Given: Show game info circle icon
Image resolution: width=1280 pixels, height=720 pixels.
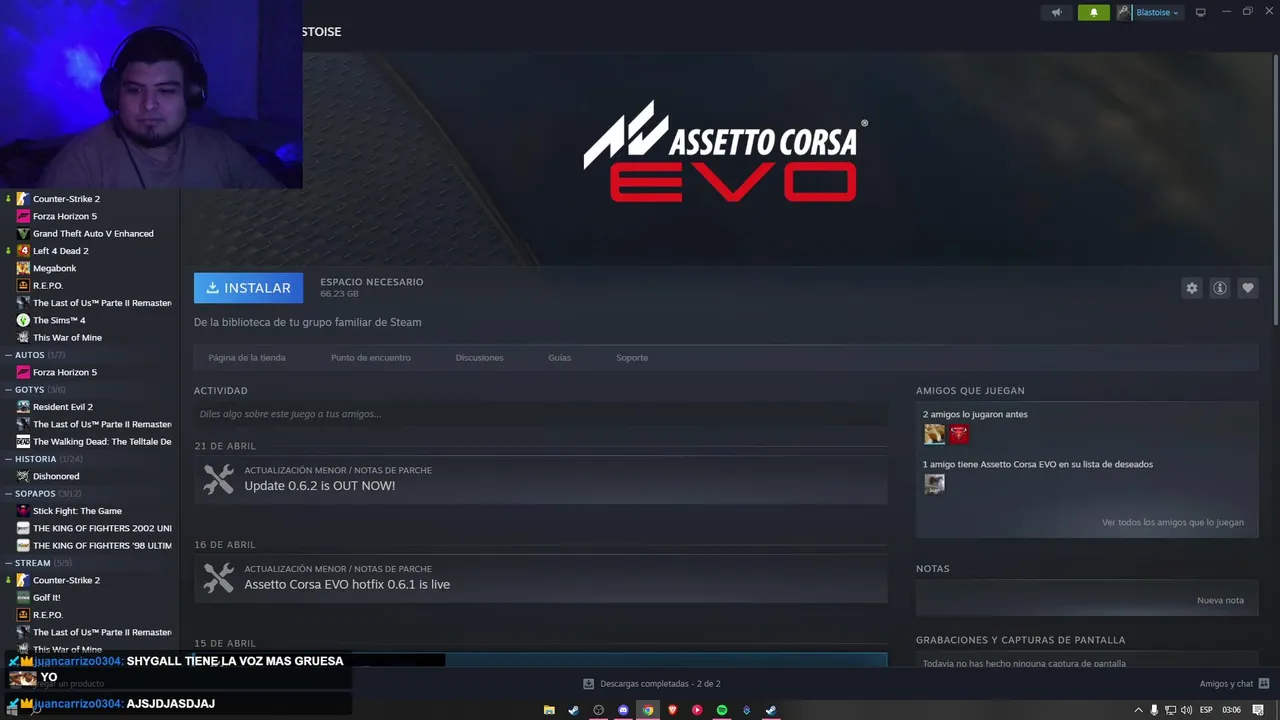Looking at the screenshot, I should [x=1219, y=288].
